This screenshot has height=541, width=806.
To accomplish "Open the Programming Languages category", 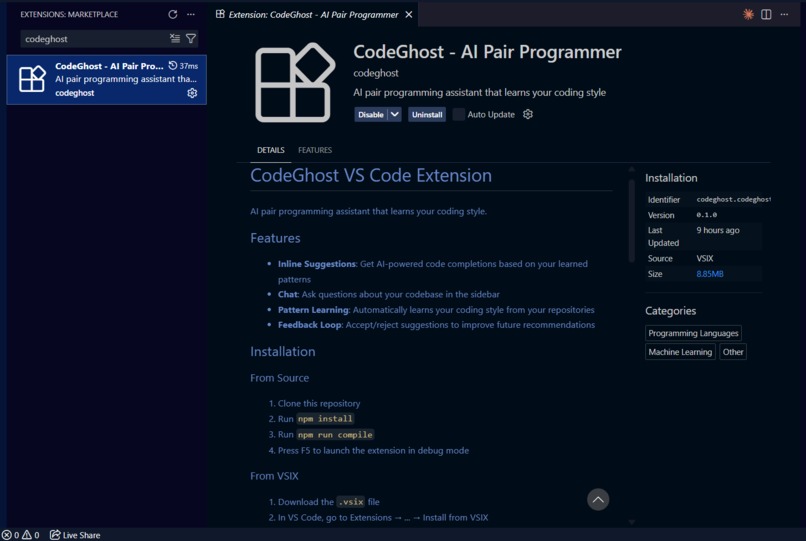I will point(693,333).
